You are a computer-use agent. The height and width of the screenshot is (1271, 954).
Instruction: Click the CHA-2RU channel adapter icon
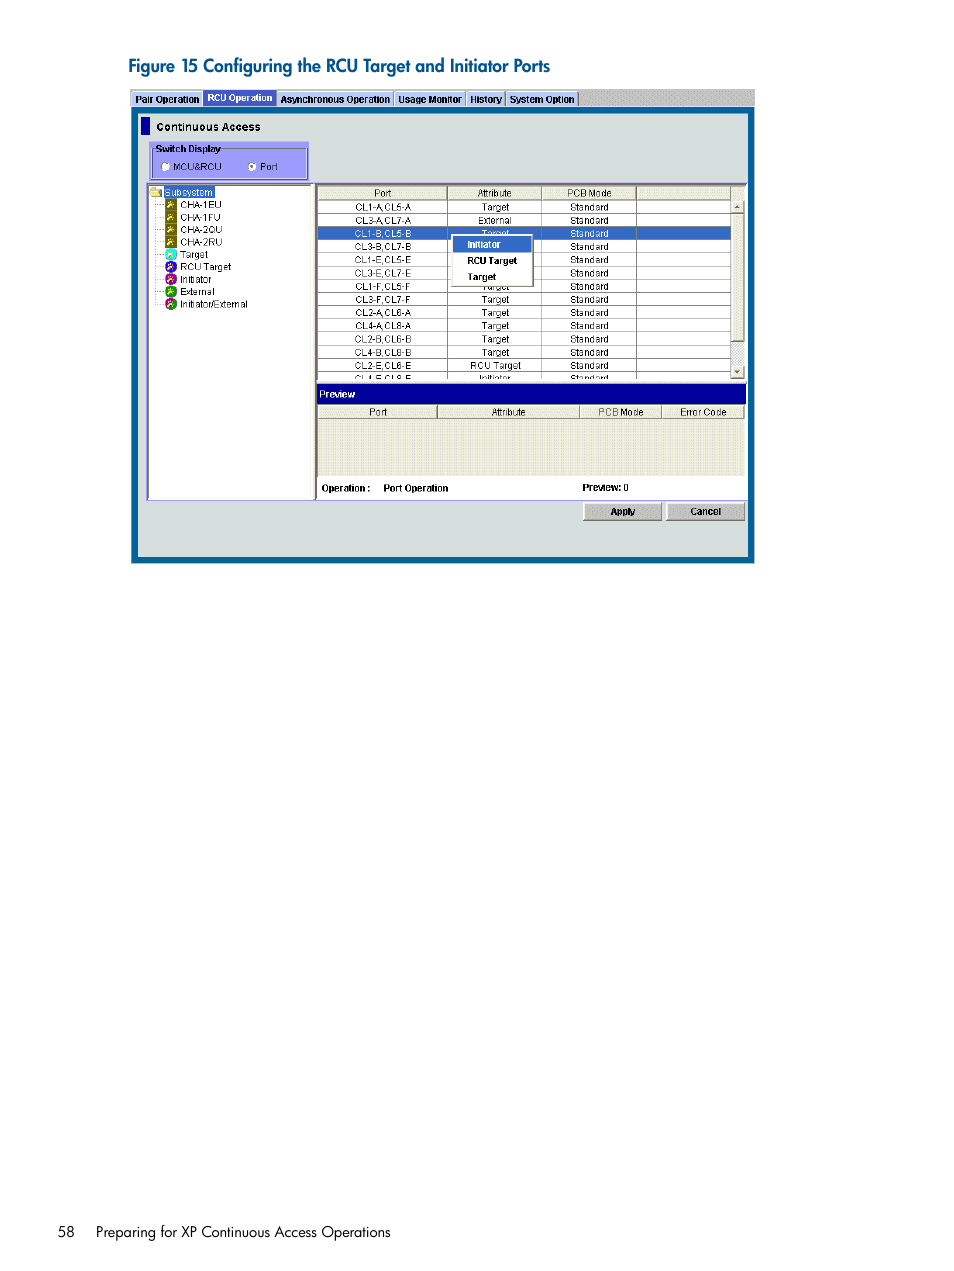coord(171,242)
